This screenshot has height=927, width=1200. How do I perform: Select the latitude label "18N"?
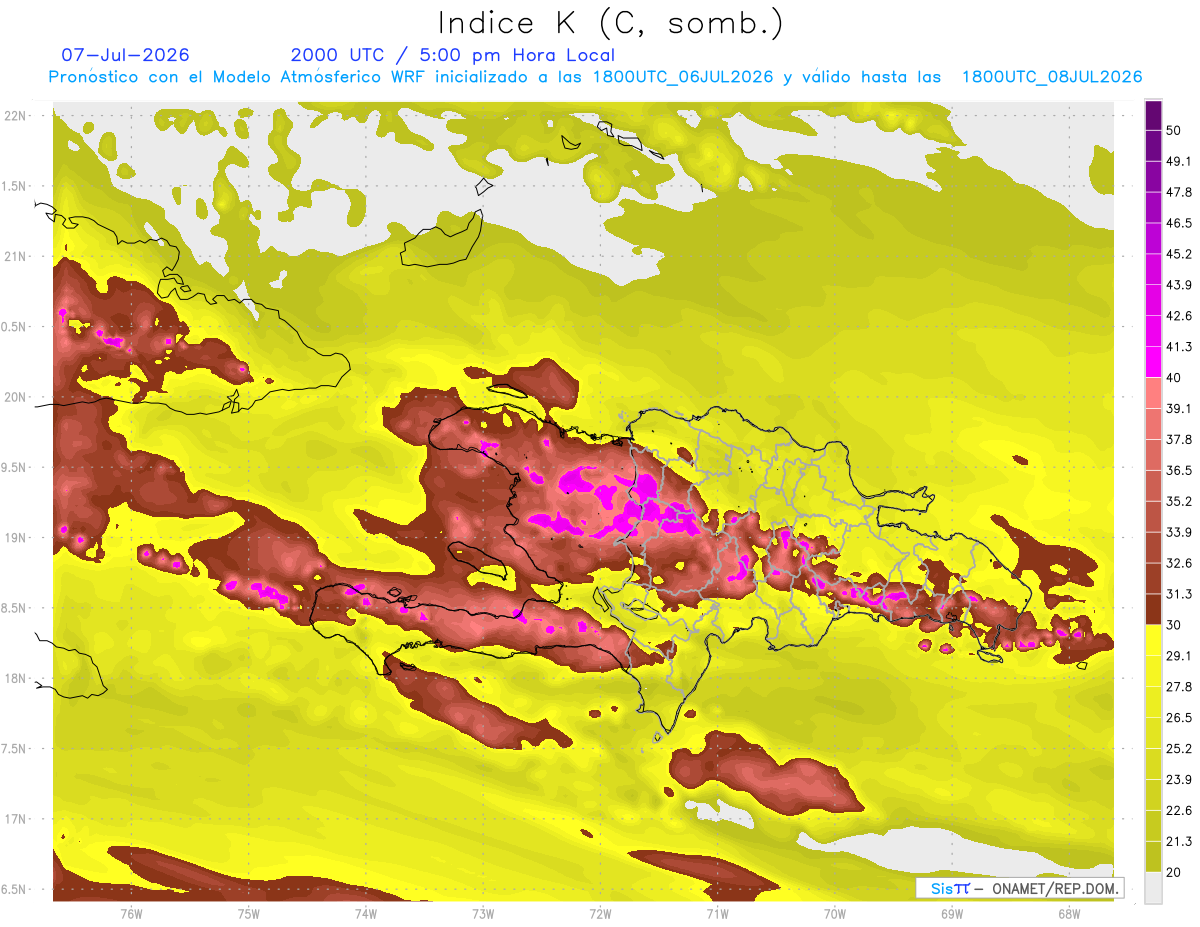click(x=14, y=678)
